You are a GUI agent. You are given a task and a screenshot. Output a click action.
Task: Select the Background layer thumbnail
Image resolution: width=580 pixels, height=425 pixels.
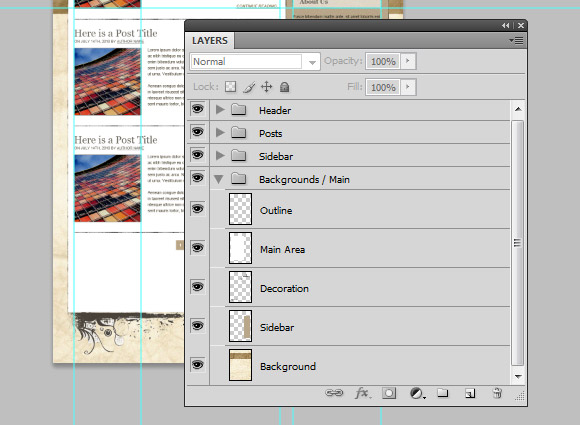click(240, 365)
